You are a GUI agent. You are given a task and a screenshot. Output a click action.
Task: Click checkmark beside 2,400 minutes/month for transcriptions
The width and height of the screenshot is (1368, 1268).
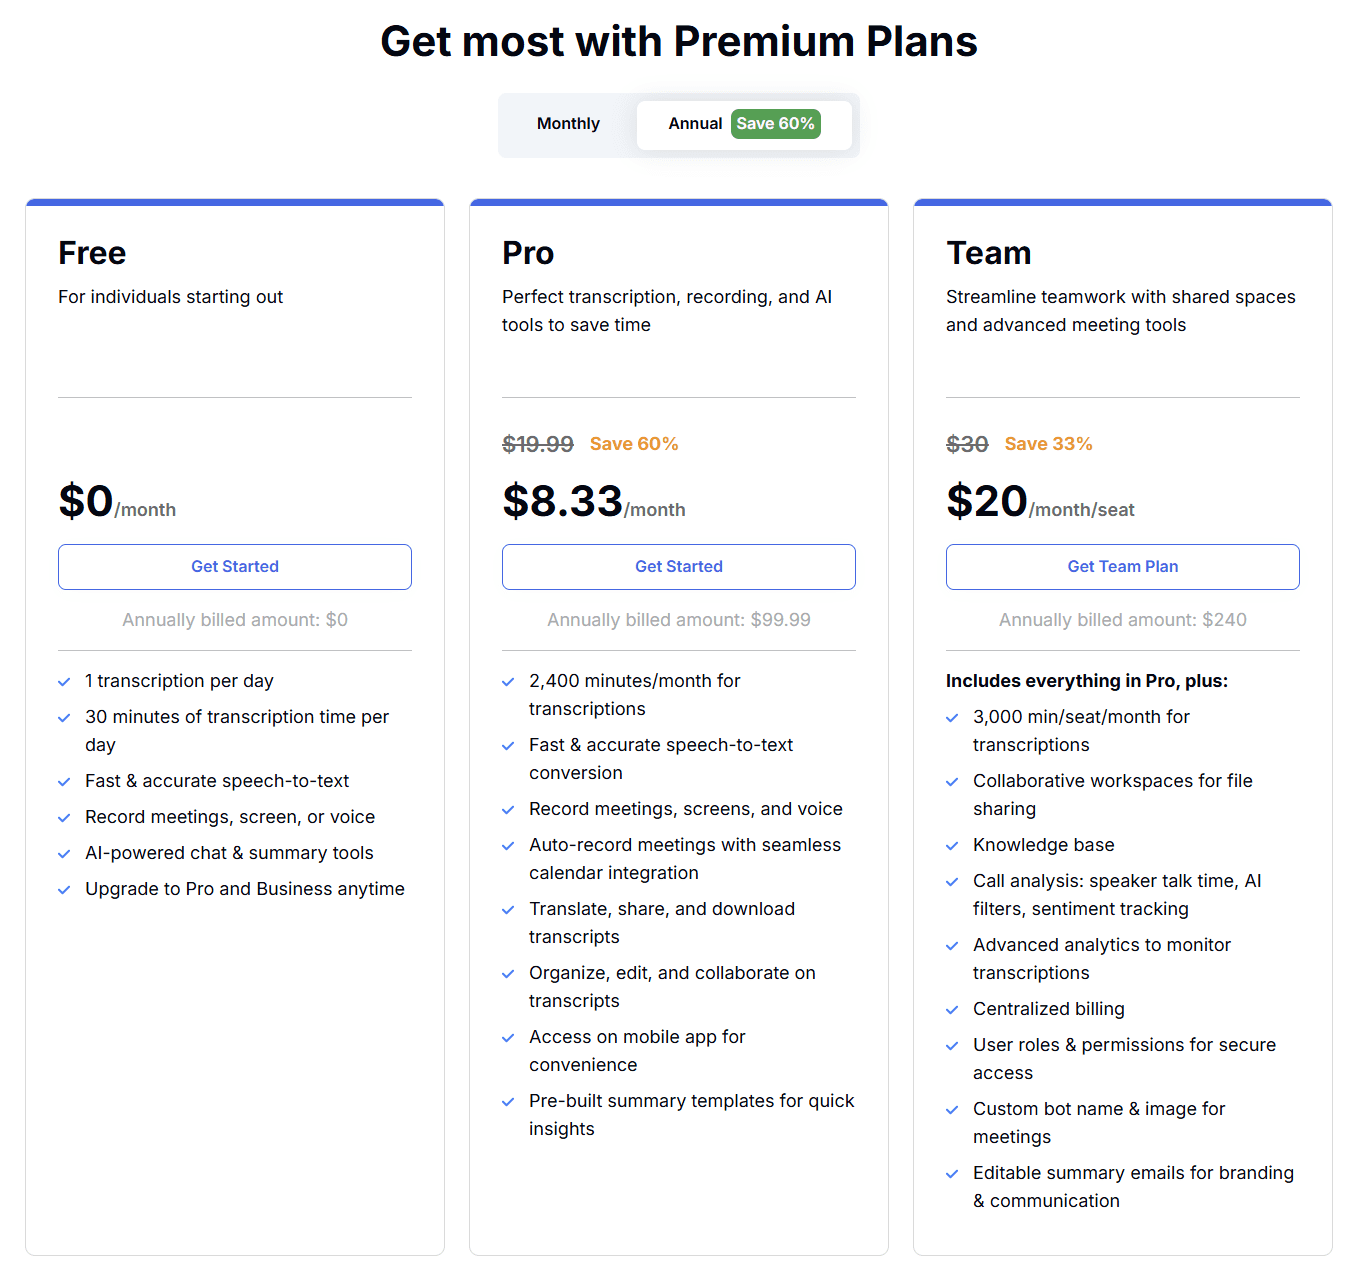508,682
